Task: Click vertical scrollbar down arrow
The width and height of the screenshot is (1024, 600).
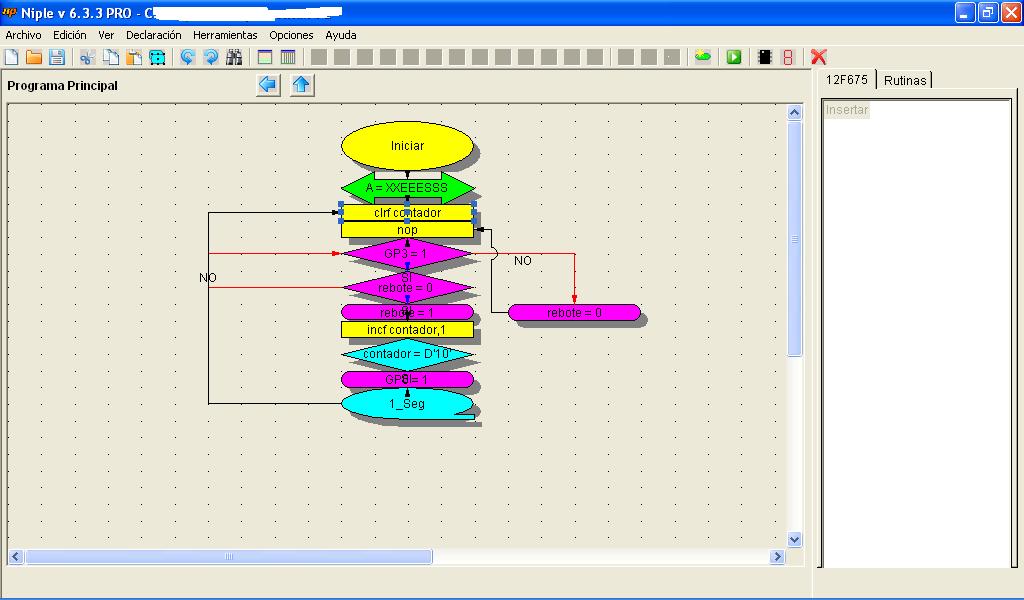Action: coord(794,539)
